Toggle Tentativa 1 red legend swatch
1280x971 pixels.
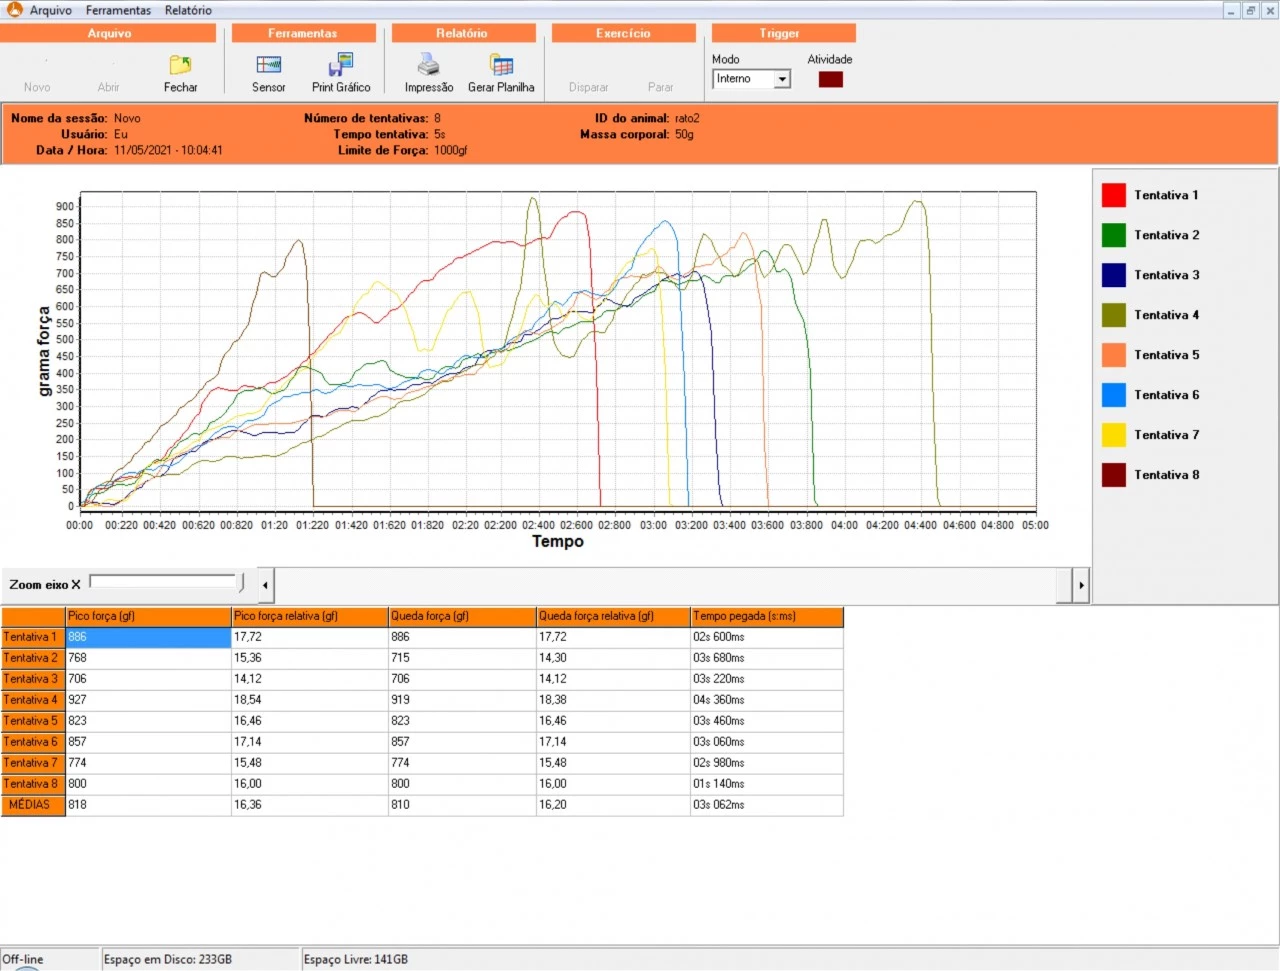tap(1113, 195)
